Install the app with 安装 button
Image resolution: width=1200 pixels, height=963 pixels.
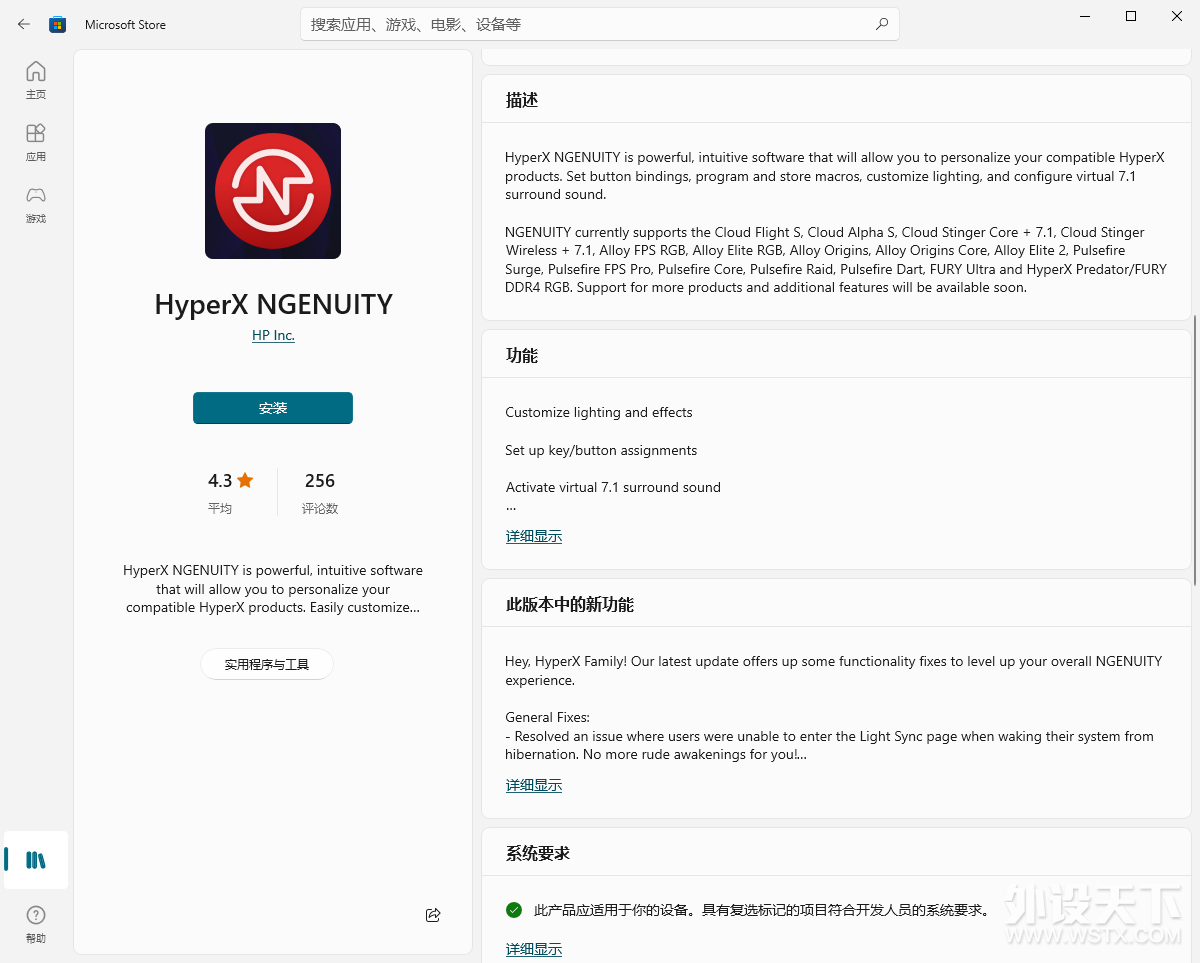273,408
